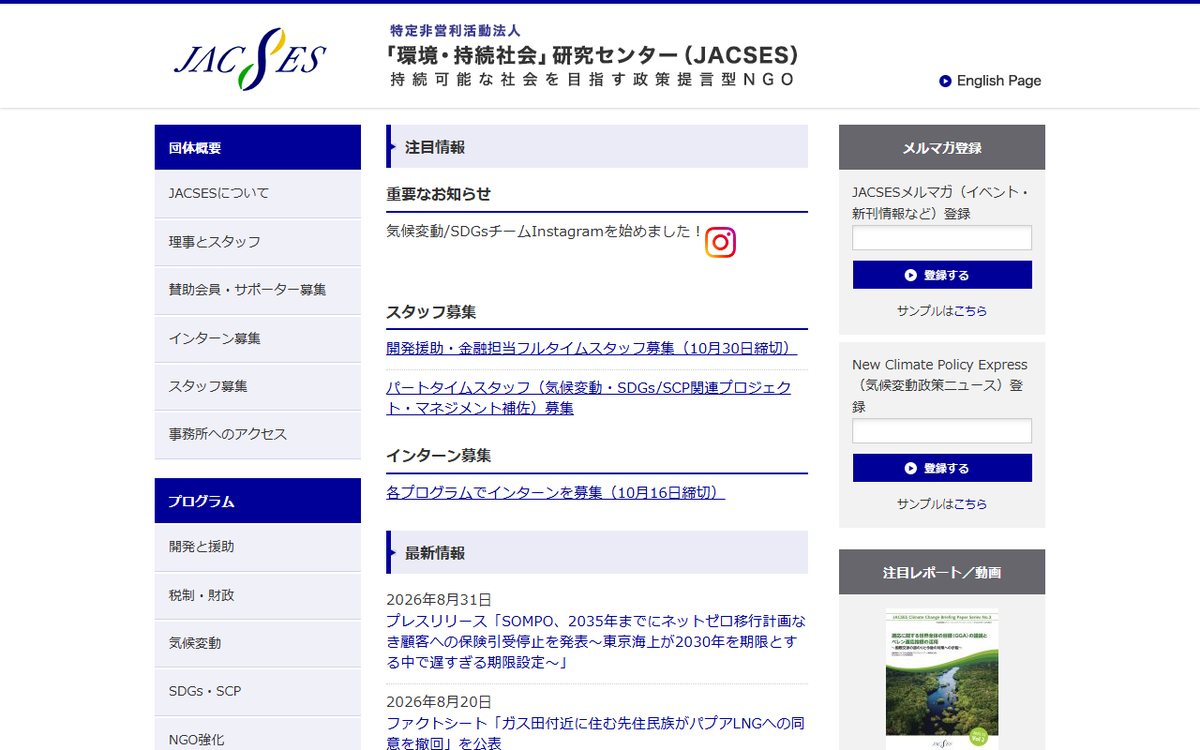
Task: Click 登録する under JACSESメルマガ
Action: click(942, 275)
